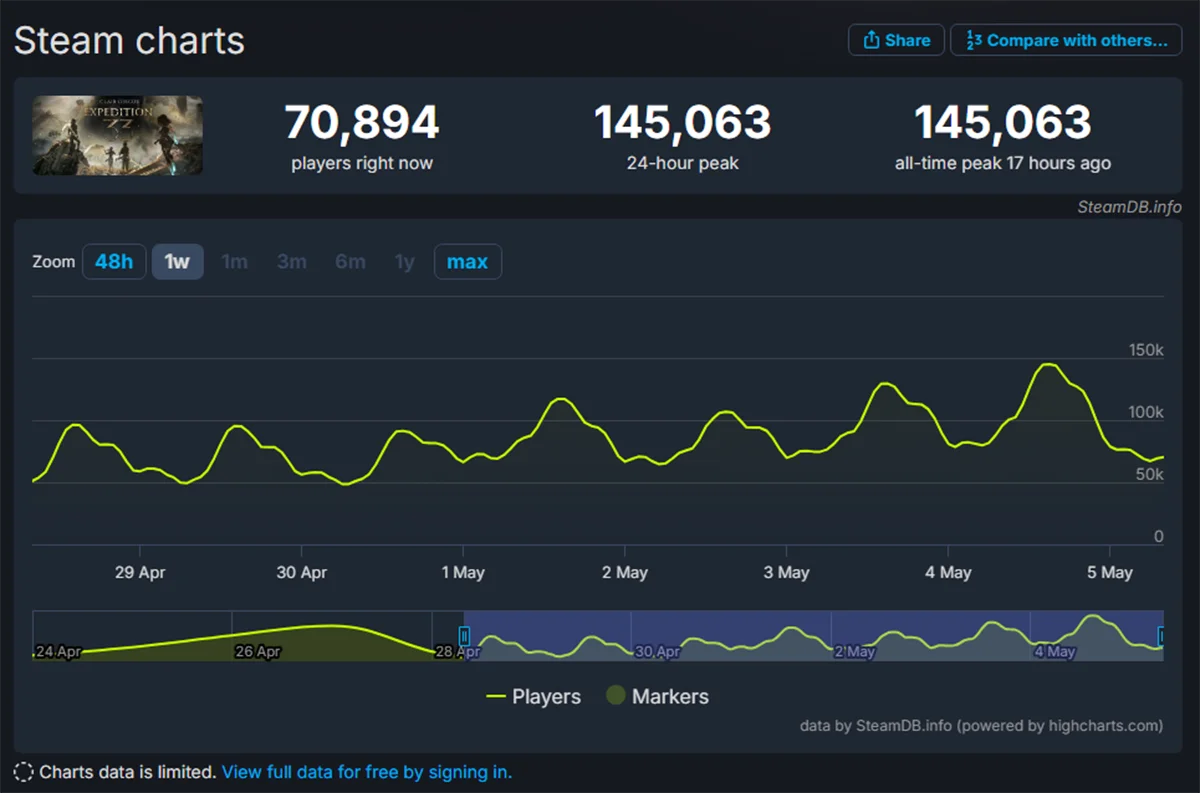1200x793 pixels.
Task: Click the 3 May x-axis label
Action: 787,573
